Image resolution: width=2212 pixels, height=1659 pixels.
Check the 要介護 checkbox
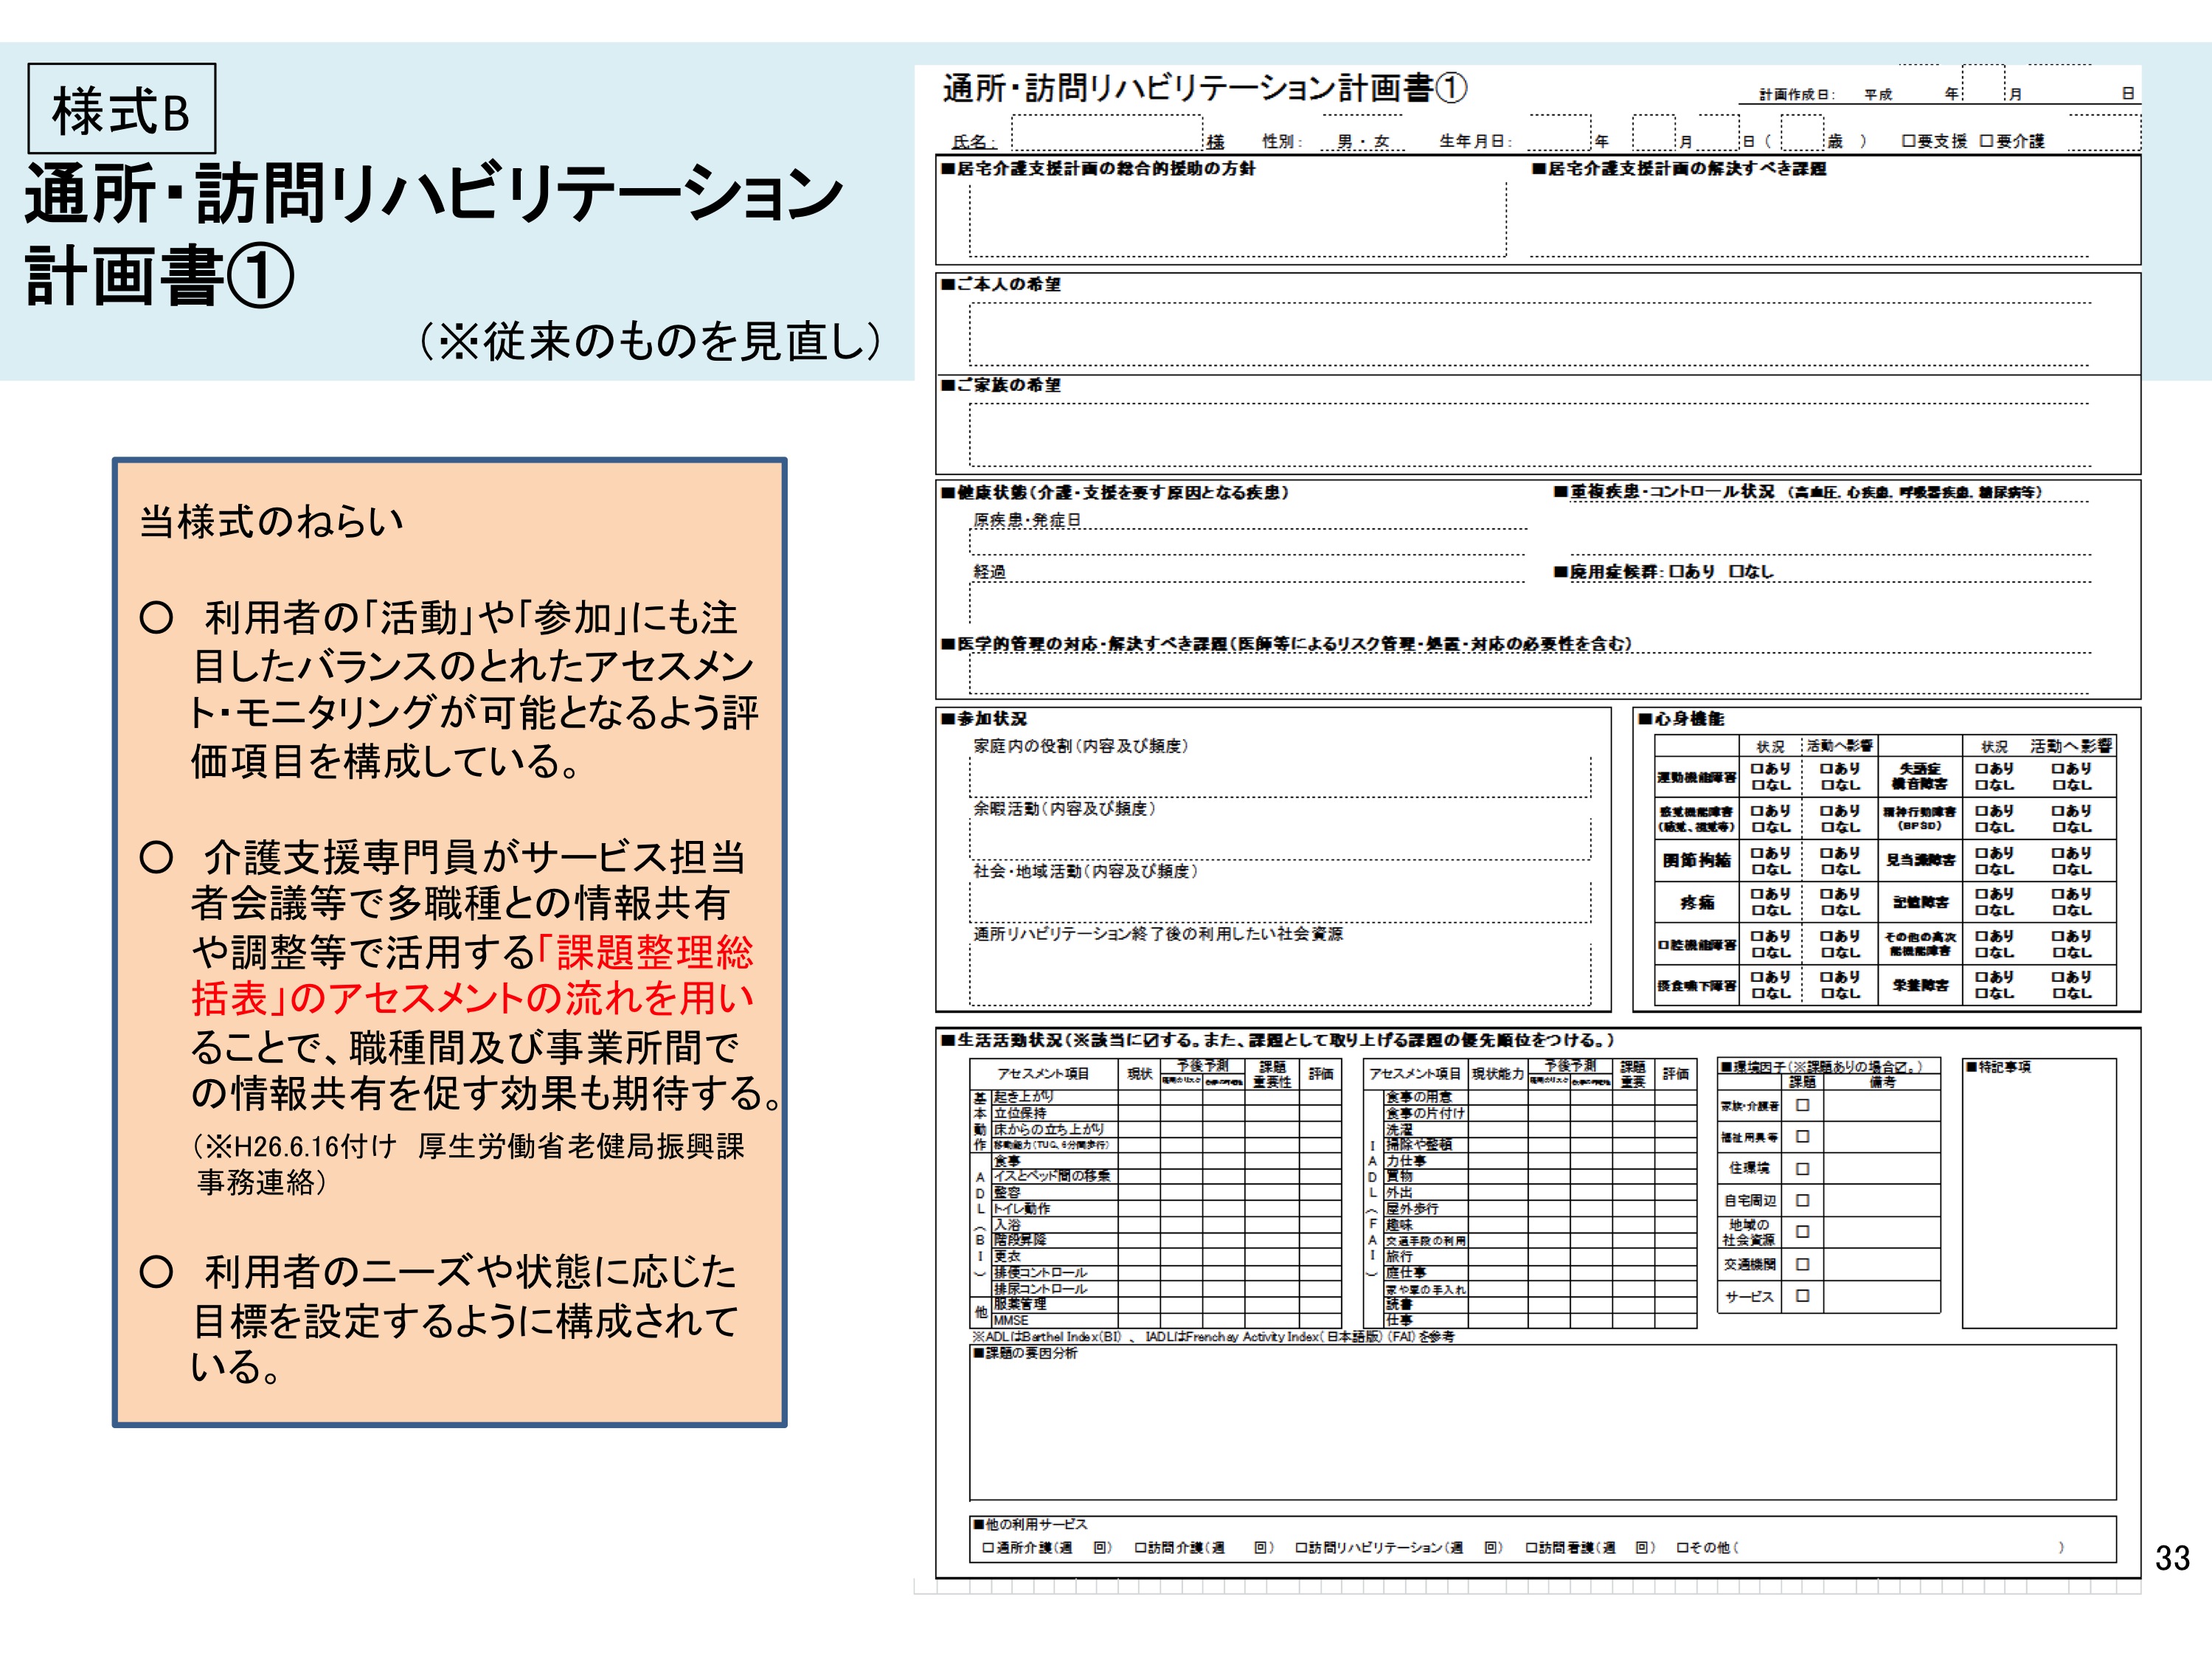(x=1986, y=141)
